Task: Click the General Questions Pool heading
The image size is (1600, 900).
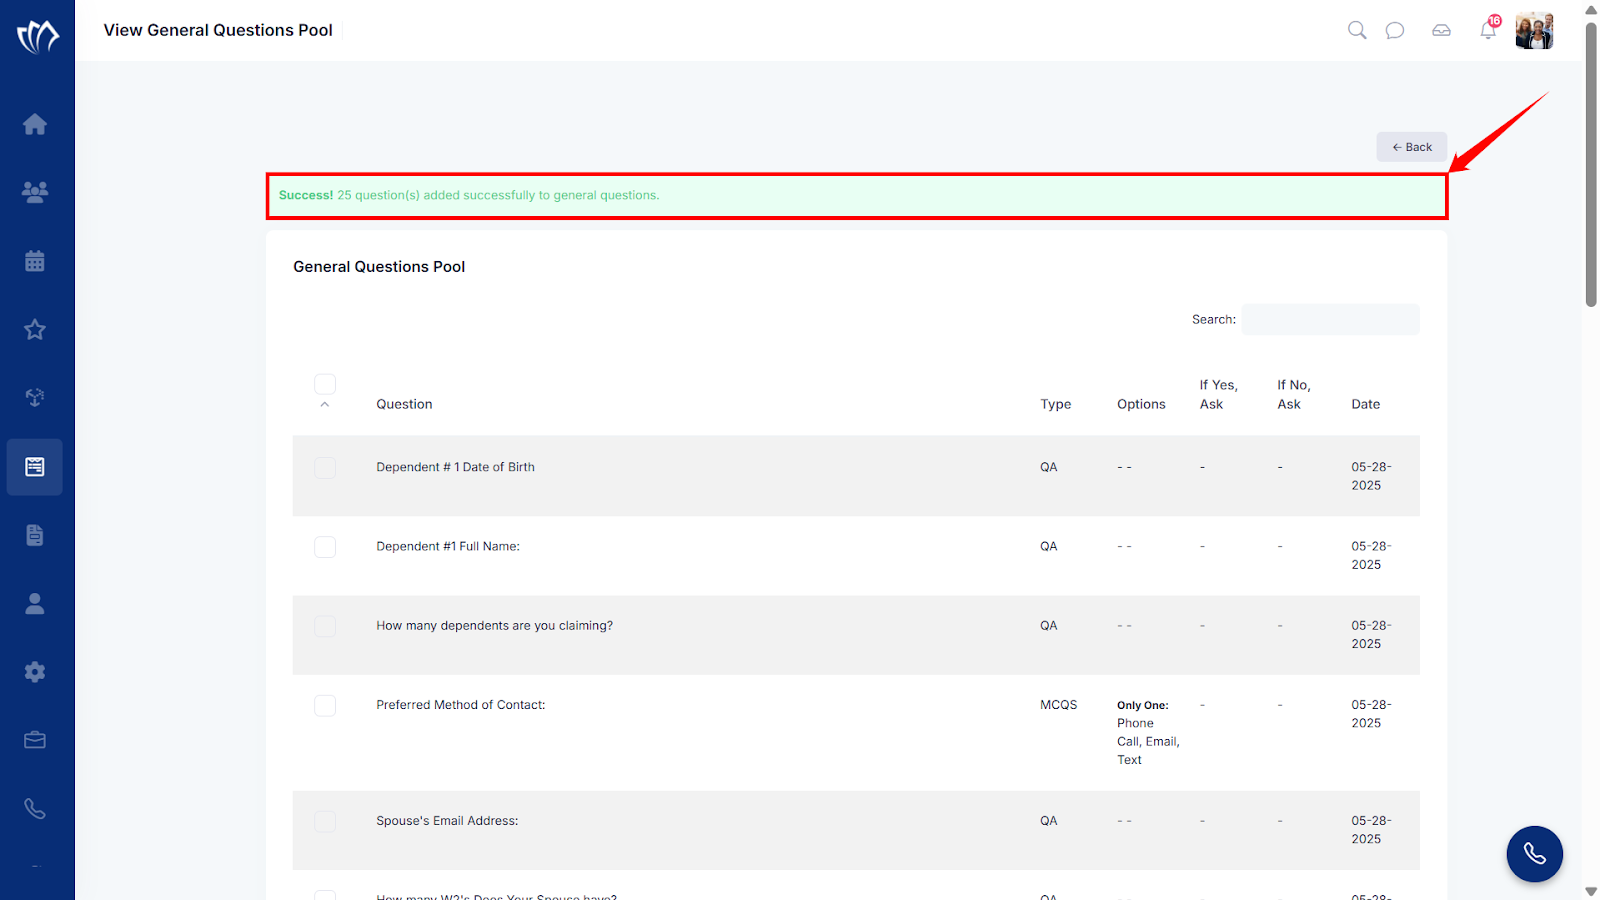Action: click(379, 267)
